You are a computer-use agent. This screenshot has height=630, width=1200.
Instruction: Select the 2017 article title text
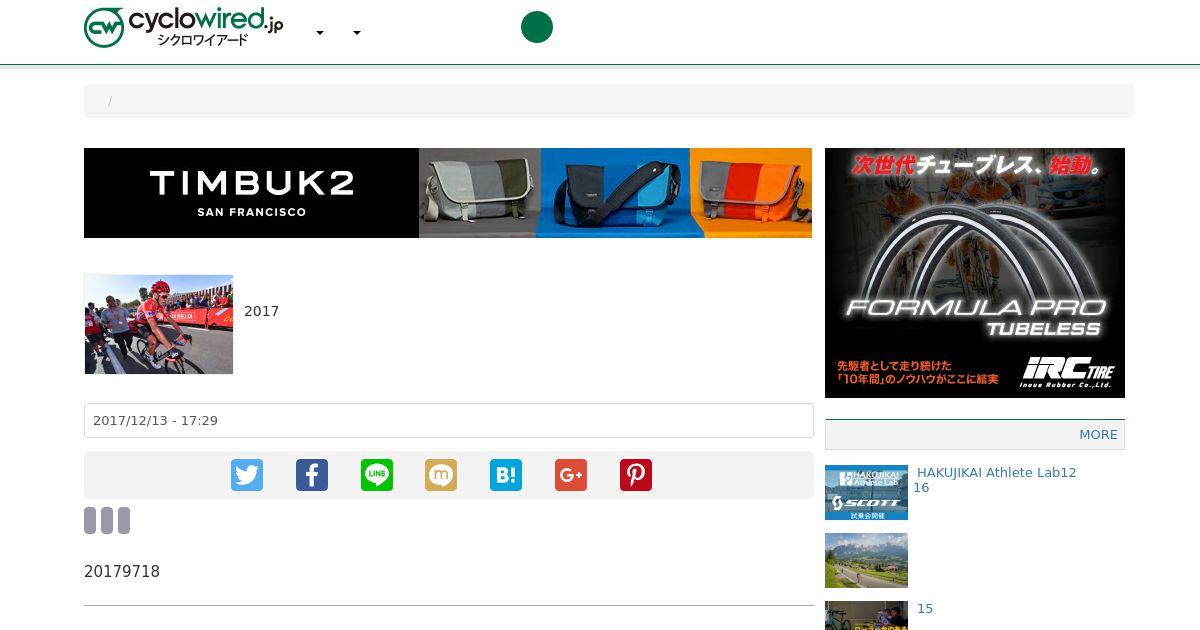coord(261,311)
